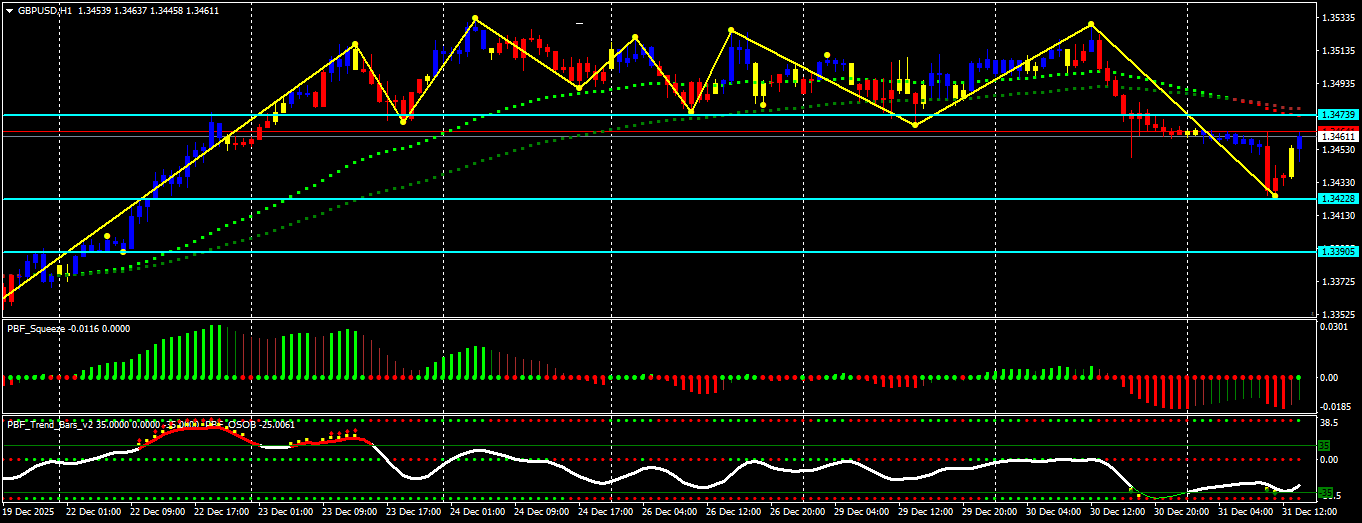Click the 24 Dec 01:00 time label
The image size is (1362, 523).
pos(478,511)
